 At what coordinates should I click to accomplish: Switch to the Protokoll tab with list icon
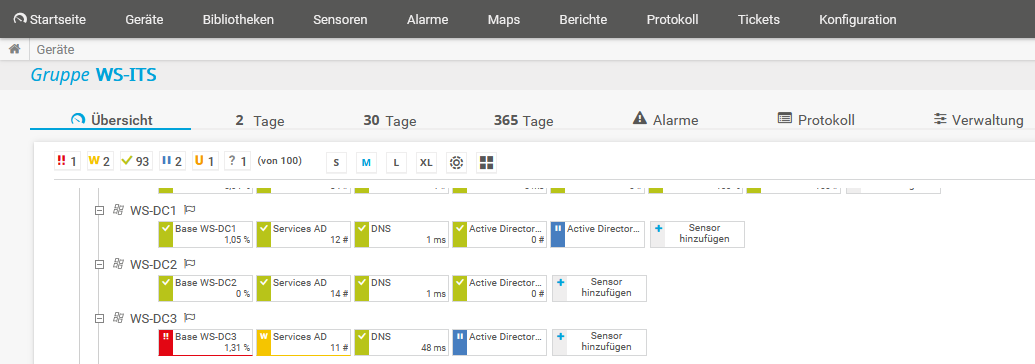tap(816, 120)
